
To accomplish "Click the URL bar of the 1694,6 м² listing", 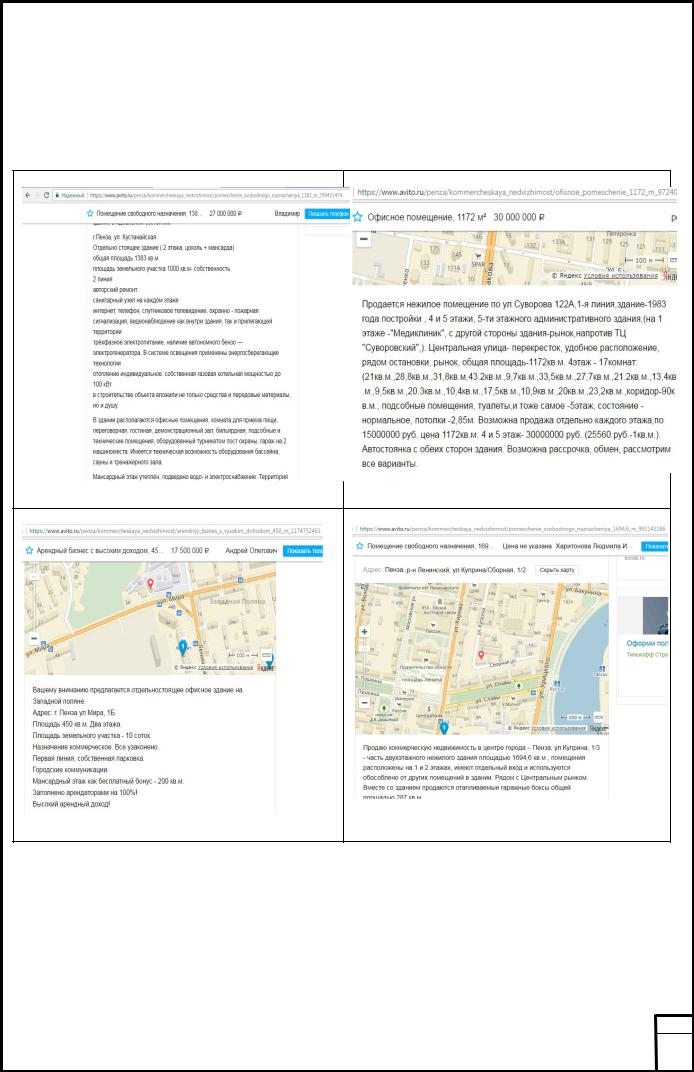I will (512, 529).
